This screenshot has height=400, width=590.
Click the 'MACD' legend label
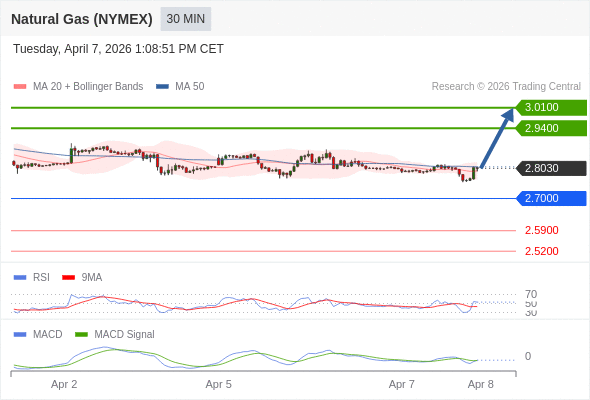tap(48, 335)
